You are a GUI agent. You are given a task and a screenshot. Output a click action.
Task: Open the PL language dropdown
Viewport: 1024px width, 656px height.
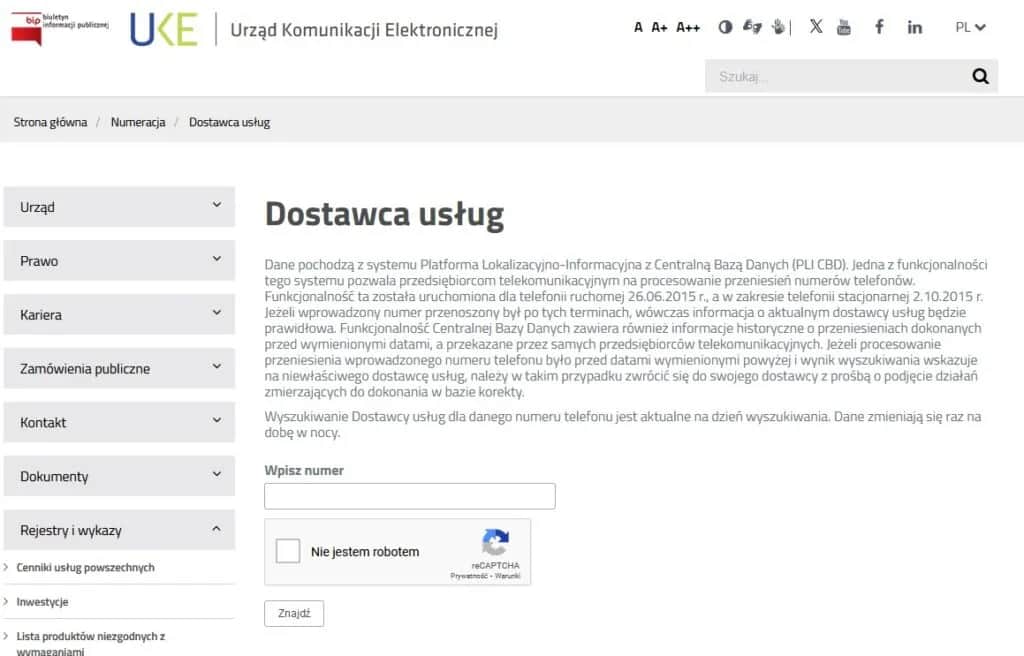pyautogui.click(x=966, y=27)
